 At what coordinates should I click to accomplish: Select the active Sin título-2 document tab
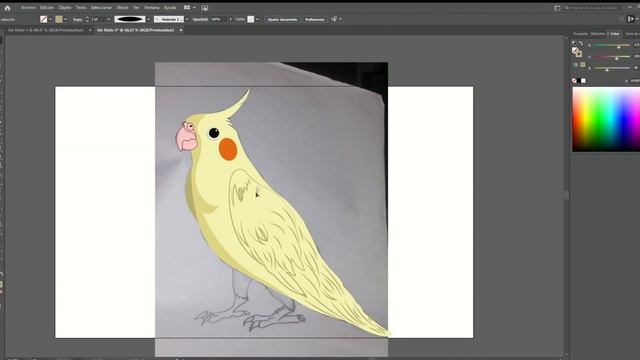(x=135, y=30)
